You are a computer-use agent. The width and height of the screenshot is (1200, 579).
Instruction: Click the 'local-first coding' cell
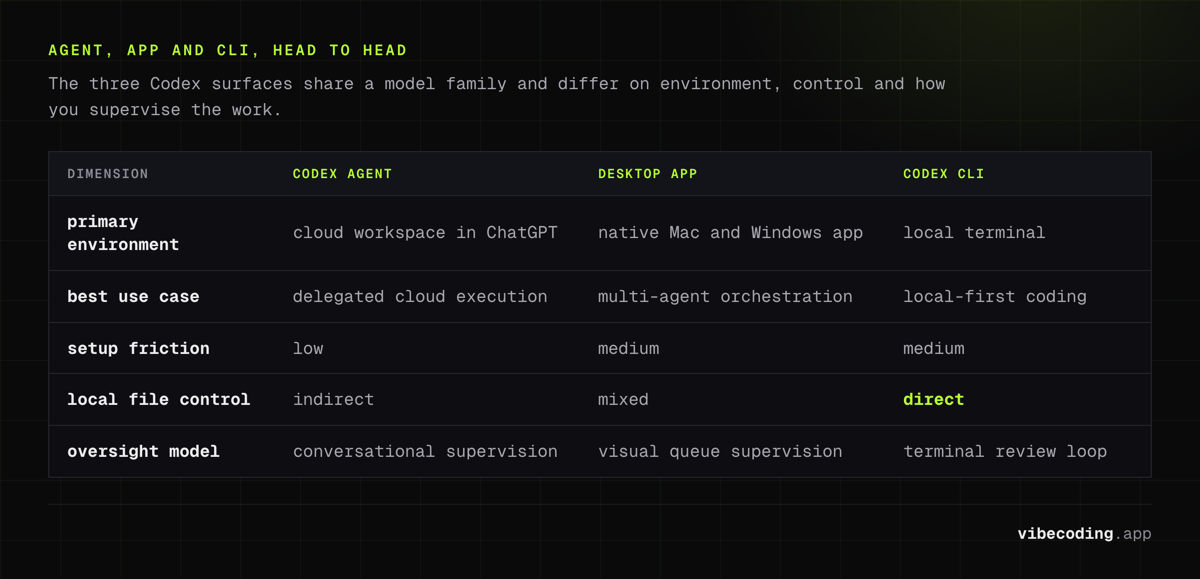pyautogui.click(x=995, y=297)
